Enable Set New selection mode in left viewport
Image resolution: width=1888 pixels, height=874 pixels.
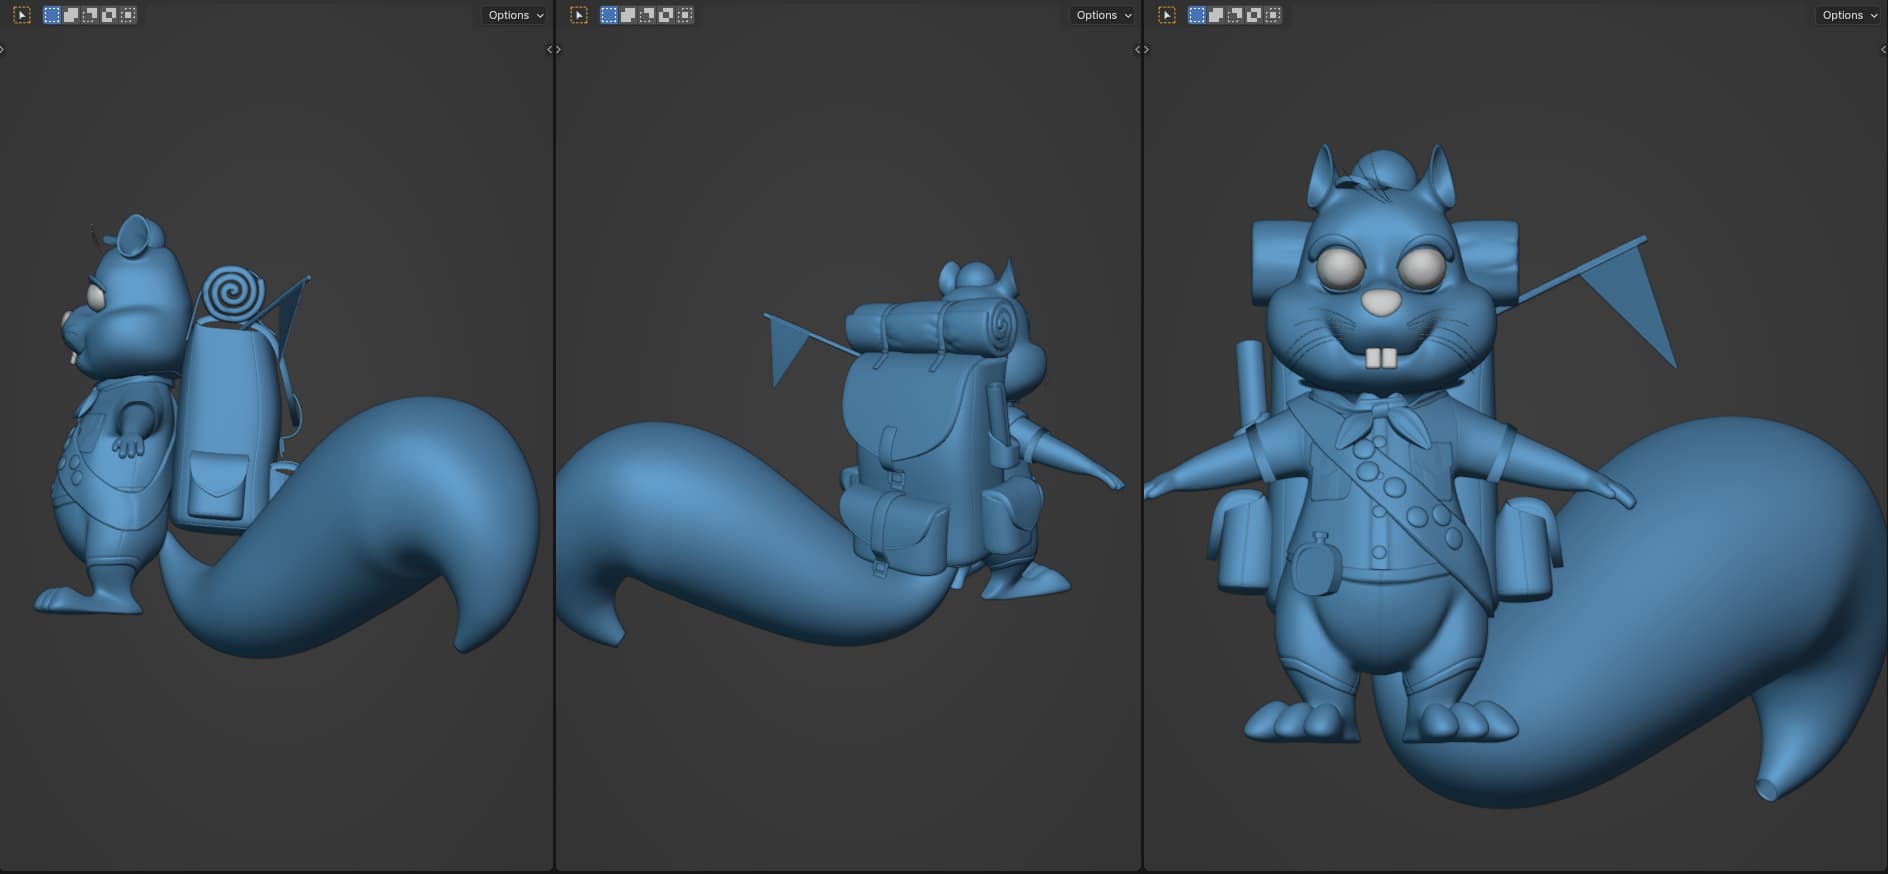52,15
